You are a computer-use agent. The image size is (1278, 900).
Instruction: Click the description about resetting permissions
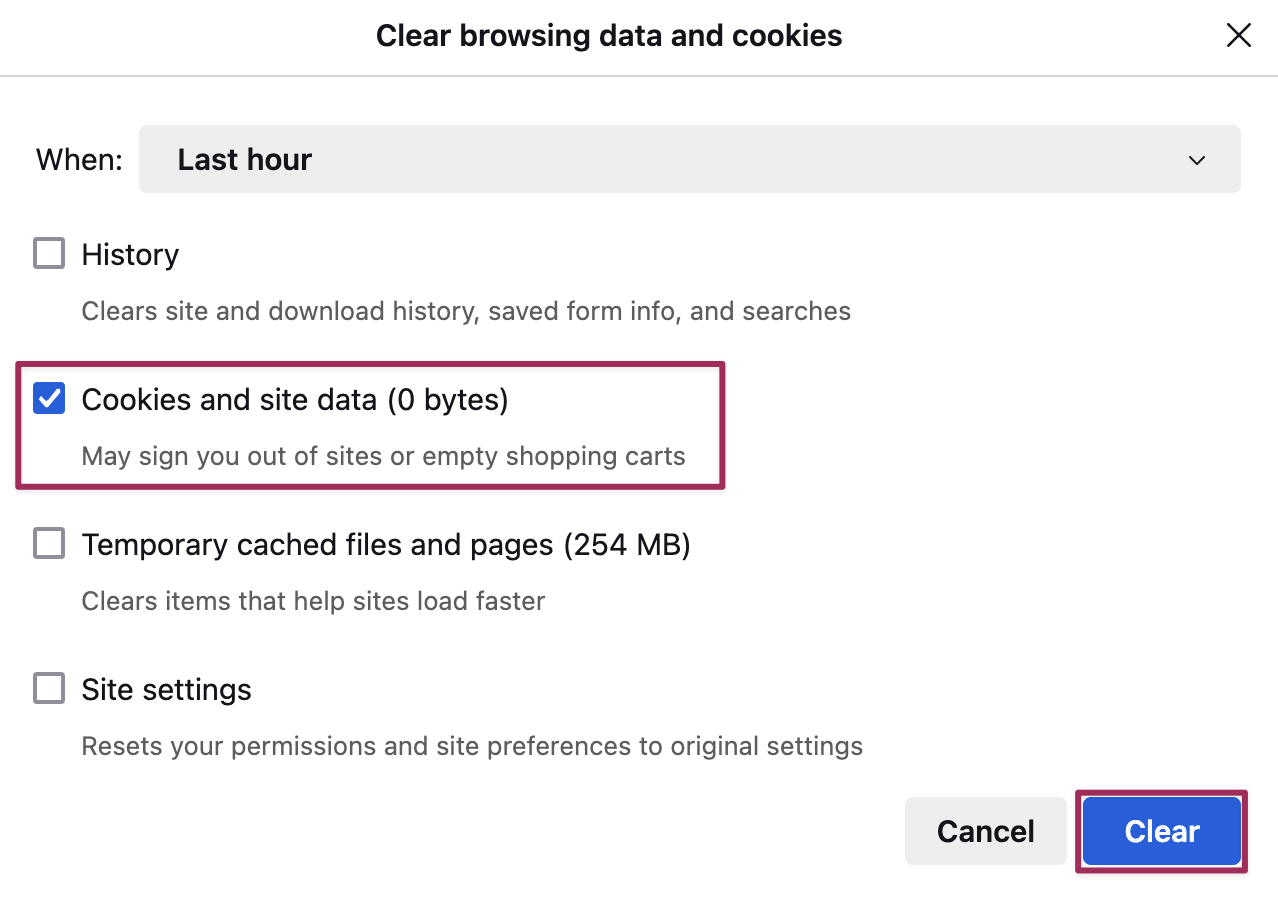(472, 746)
